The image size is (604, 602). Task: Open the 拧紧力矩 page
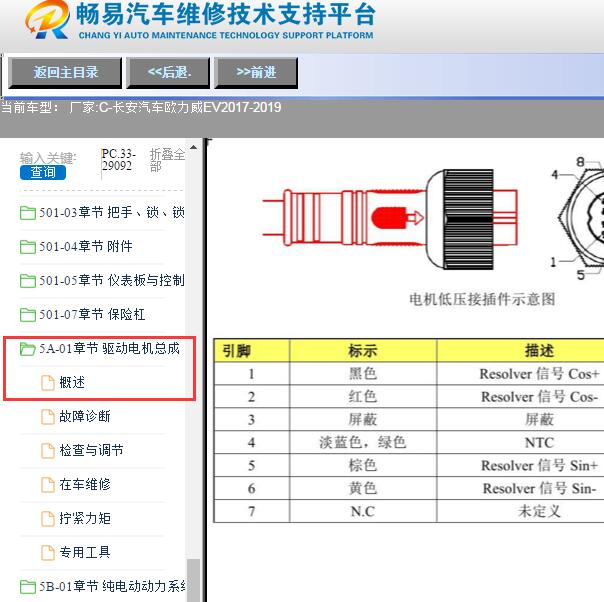point(85,518)
